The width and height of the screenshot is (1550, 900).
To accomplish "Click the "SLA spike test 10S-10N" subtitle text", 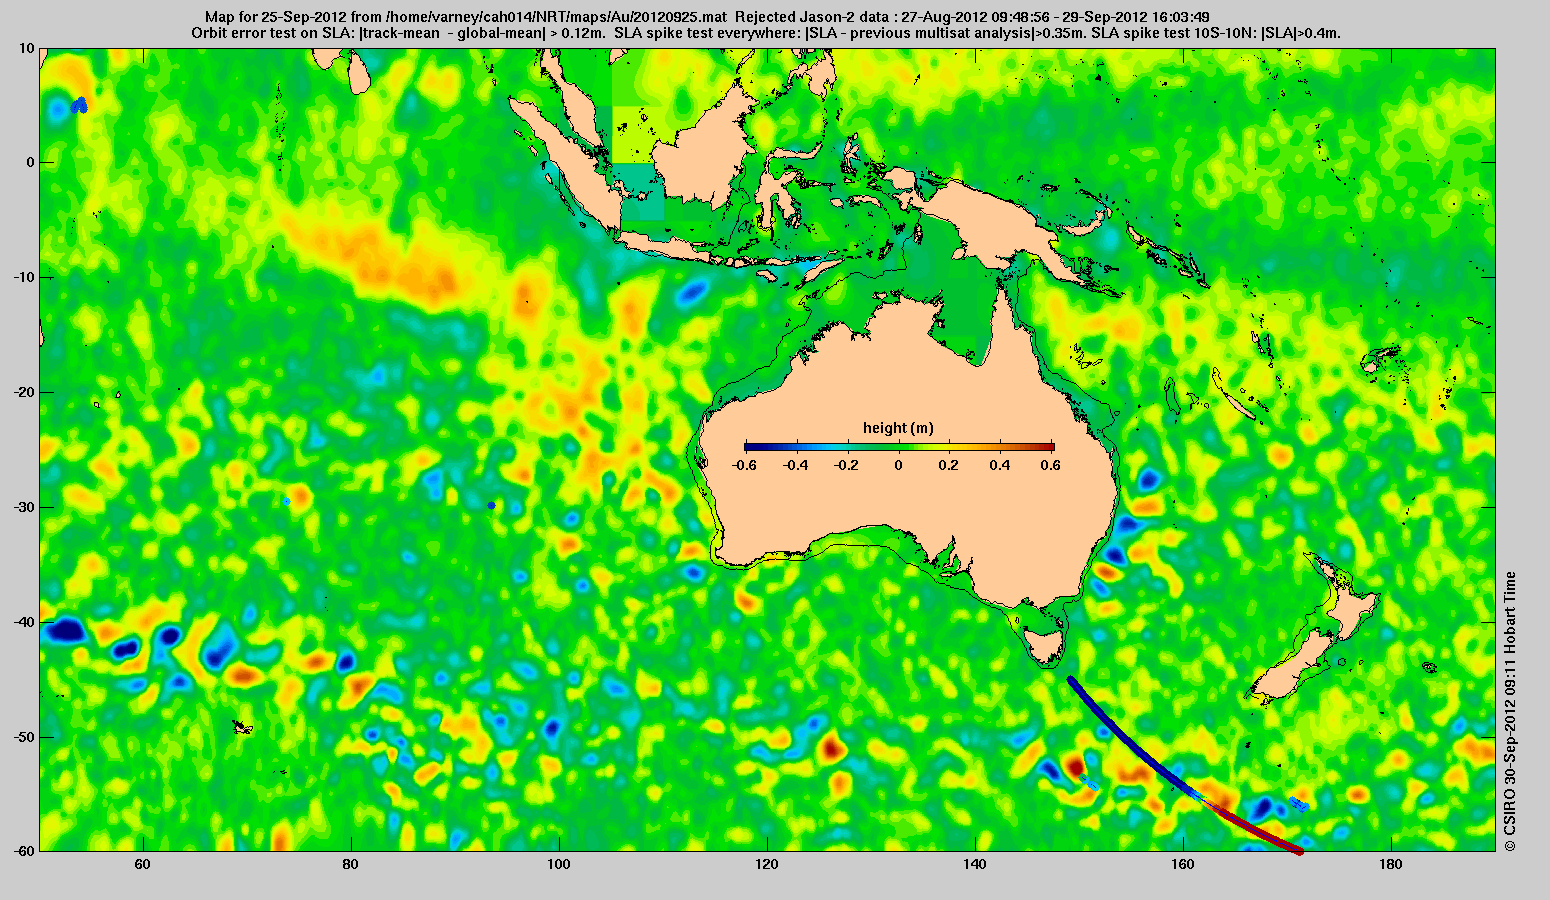I will [x=1174, y=32].
